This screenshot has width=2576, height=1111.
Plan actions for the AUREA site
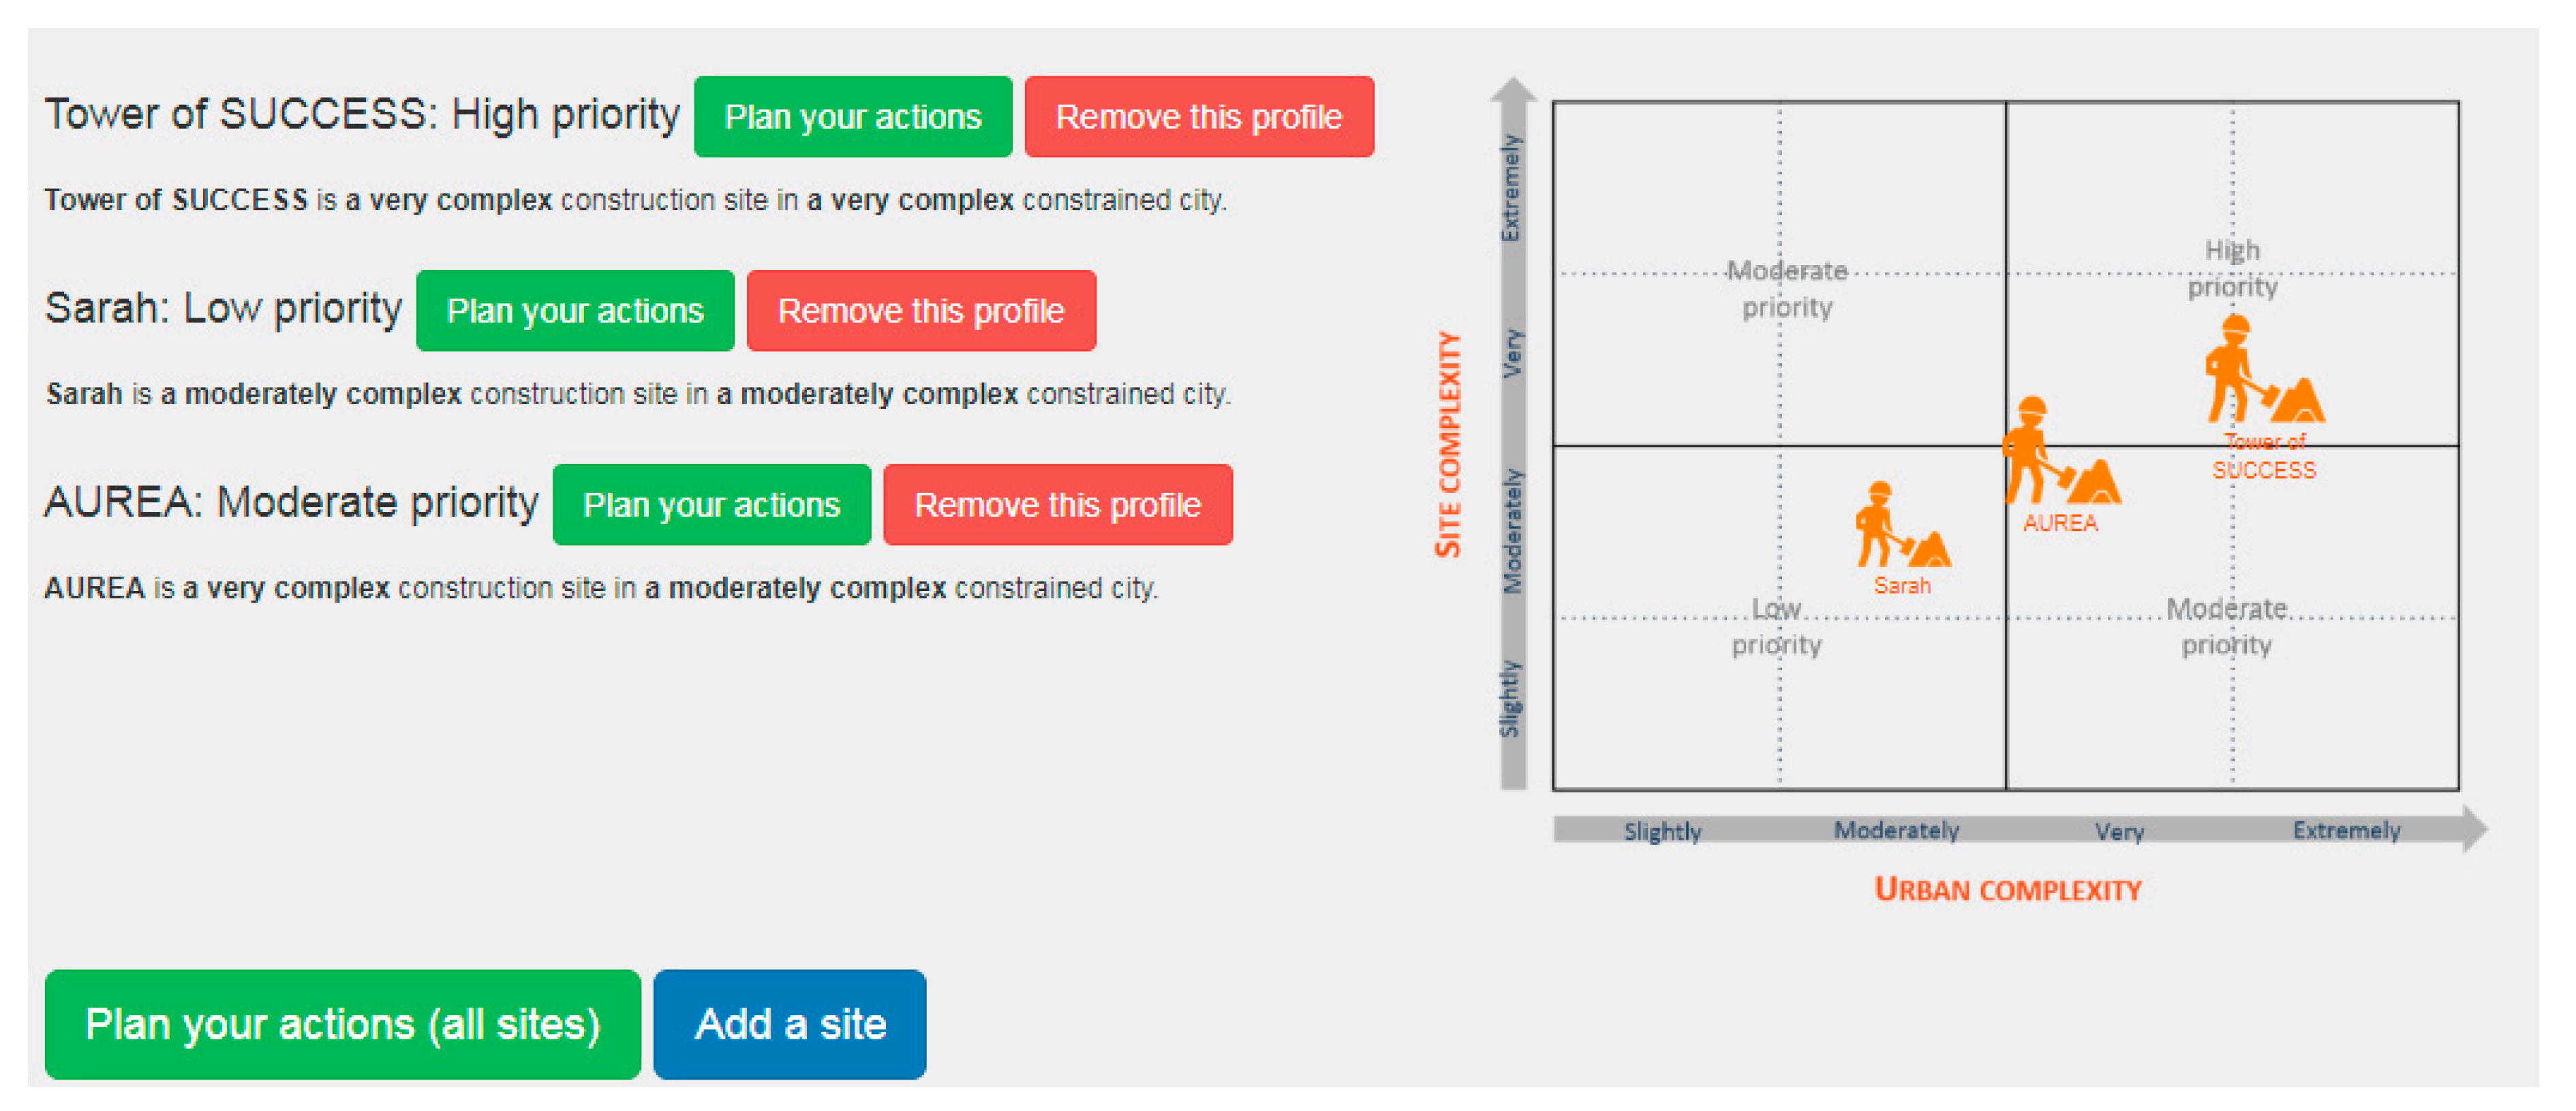click(x=711, y=505)
